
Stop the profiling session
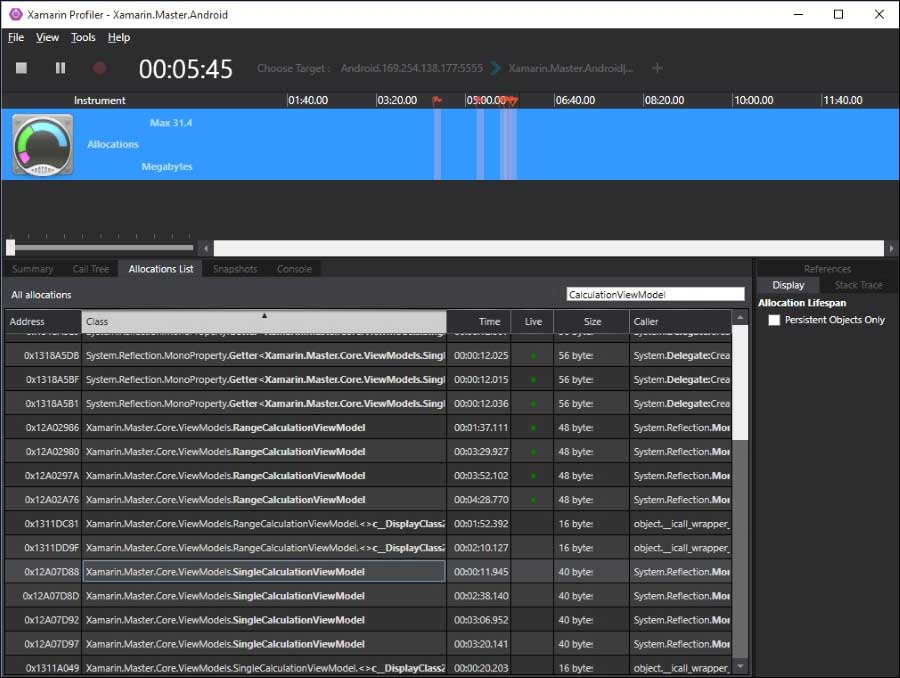click(x=21, y=68)
